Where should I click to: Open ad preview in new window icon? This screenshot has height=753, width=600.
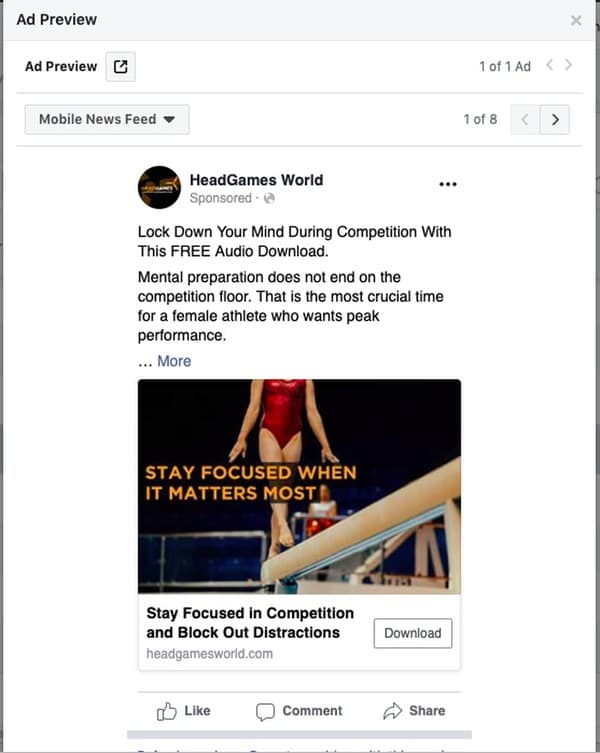tap(120, 67)
